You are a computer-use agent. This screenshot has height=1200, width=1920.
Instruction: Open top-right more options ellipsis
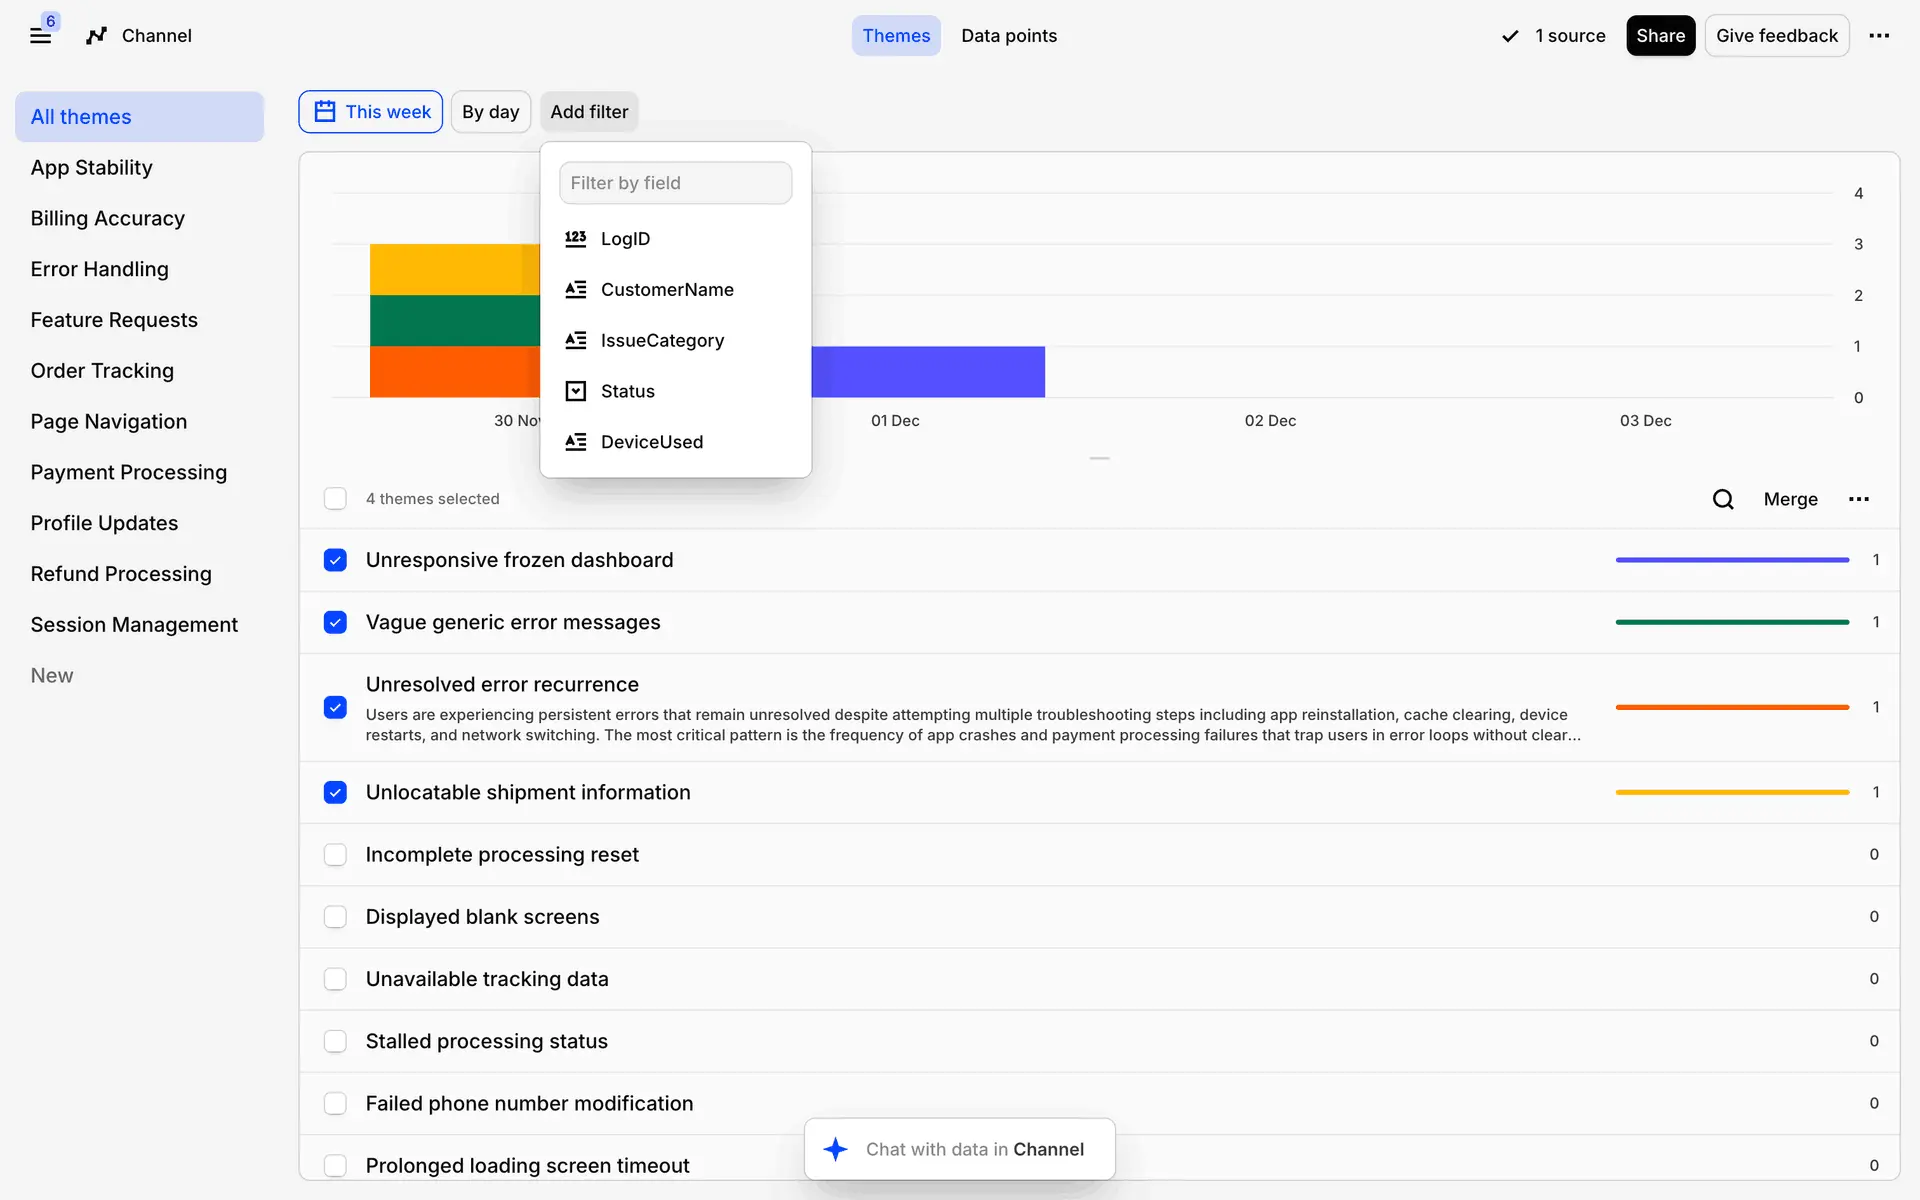1879,36
